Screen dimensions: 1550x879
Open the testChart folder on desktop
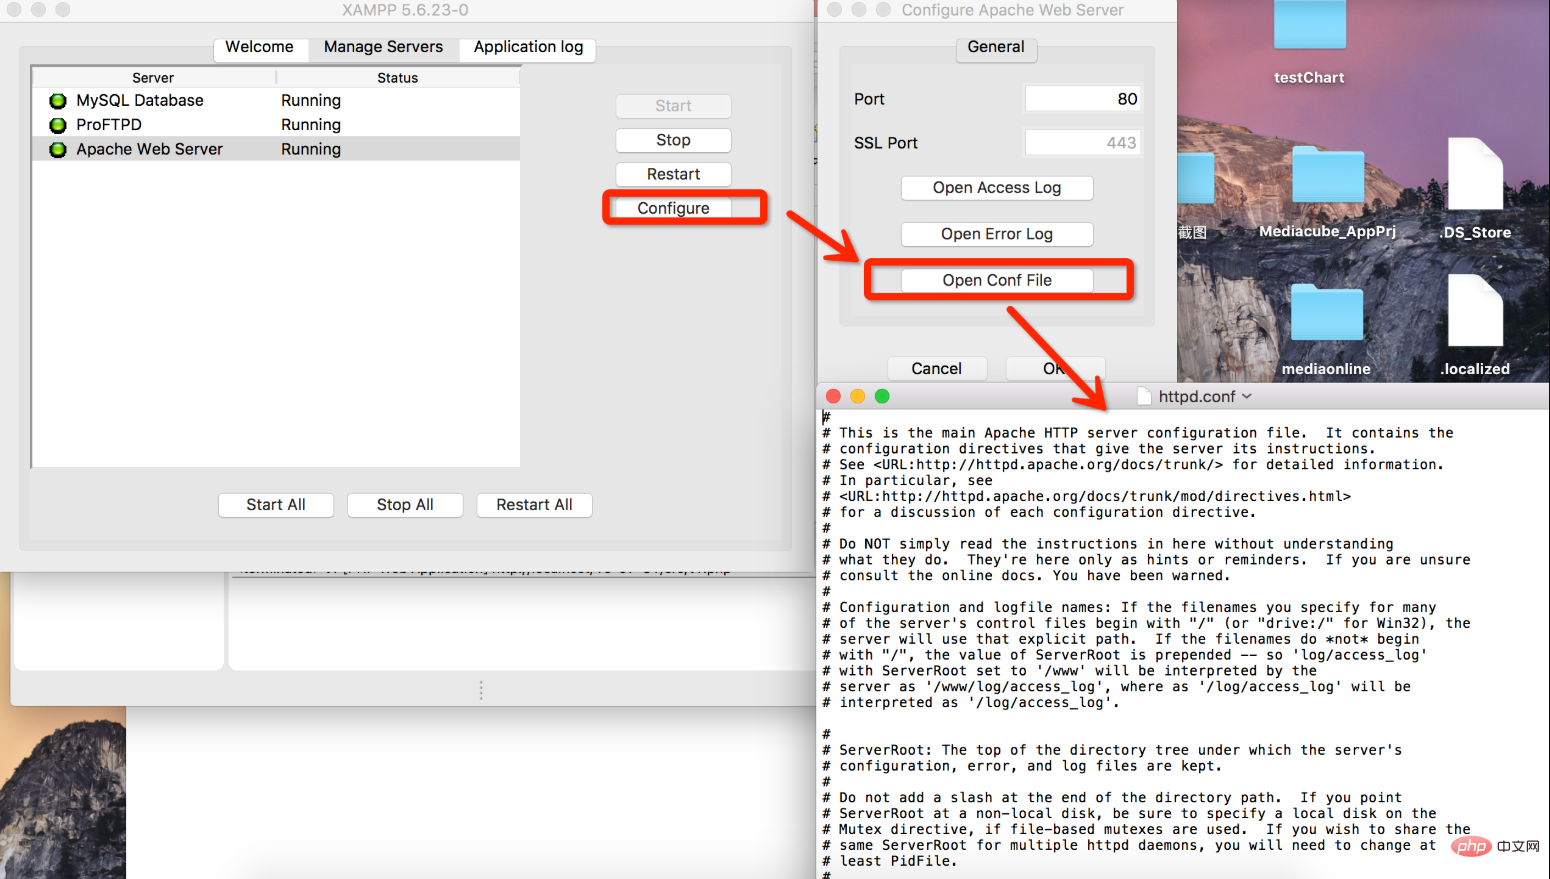pyautogui.click(x=1309, y=25)
